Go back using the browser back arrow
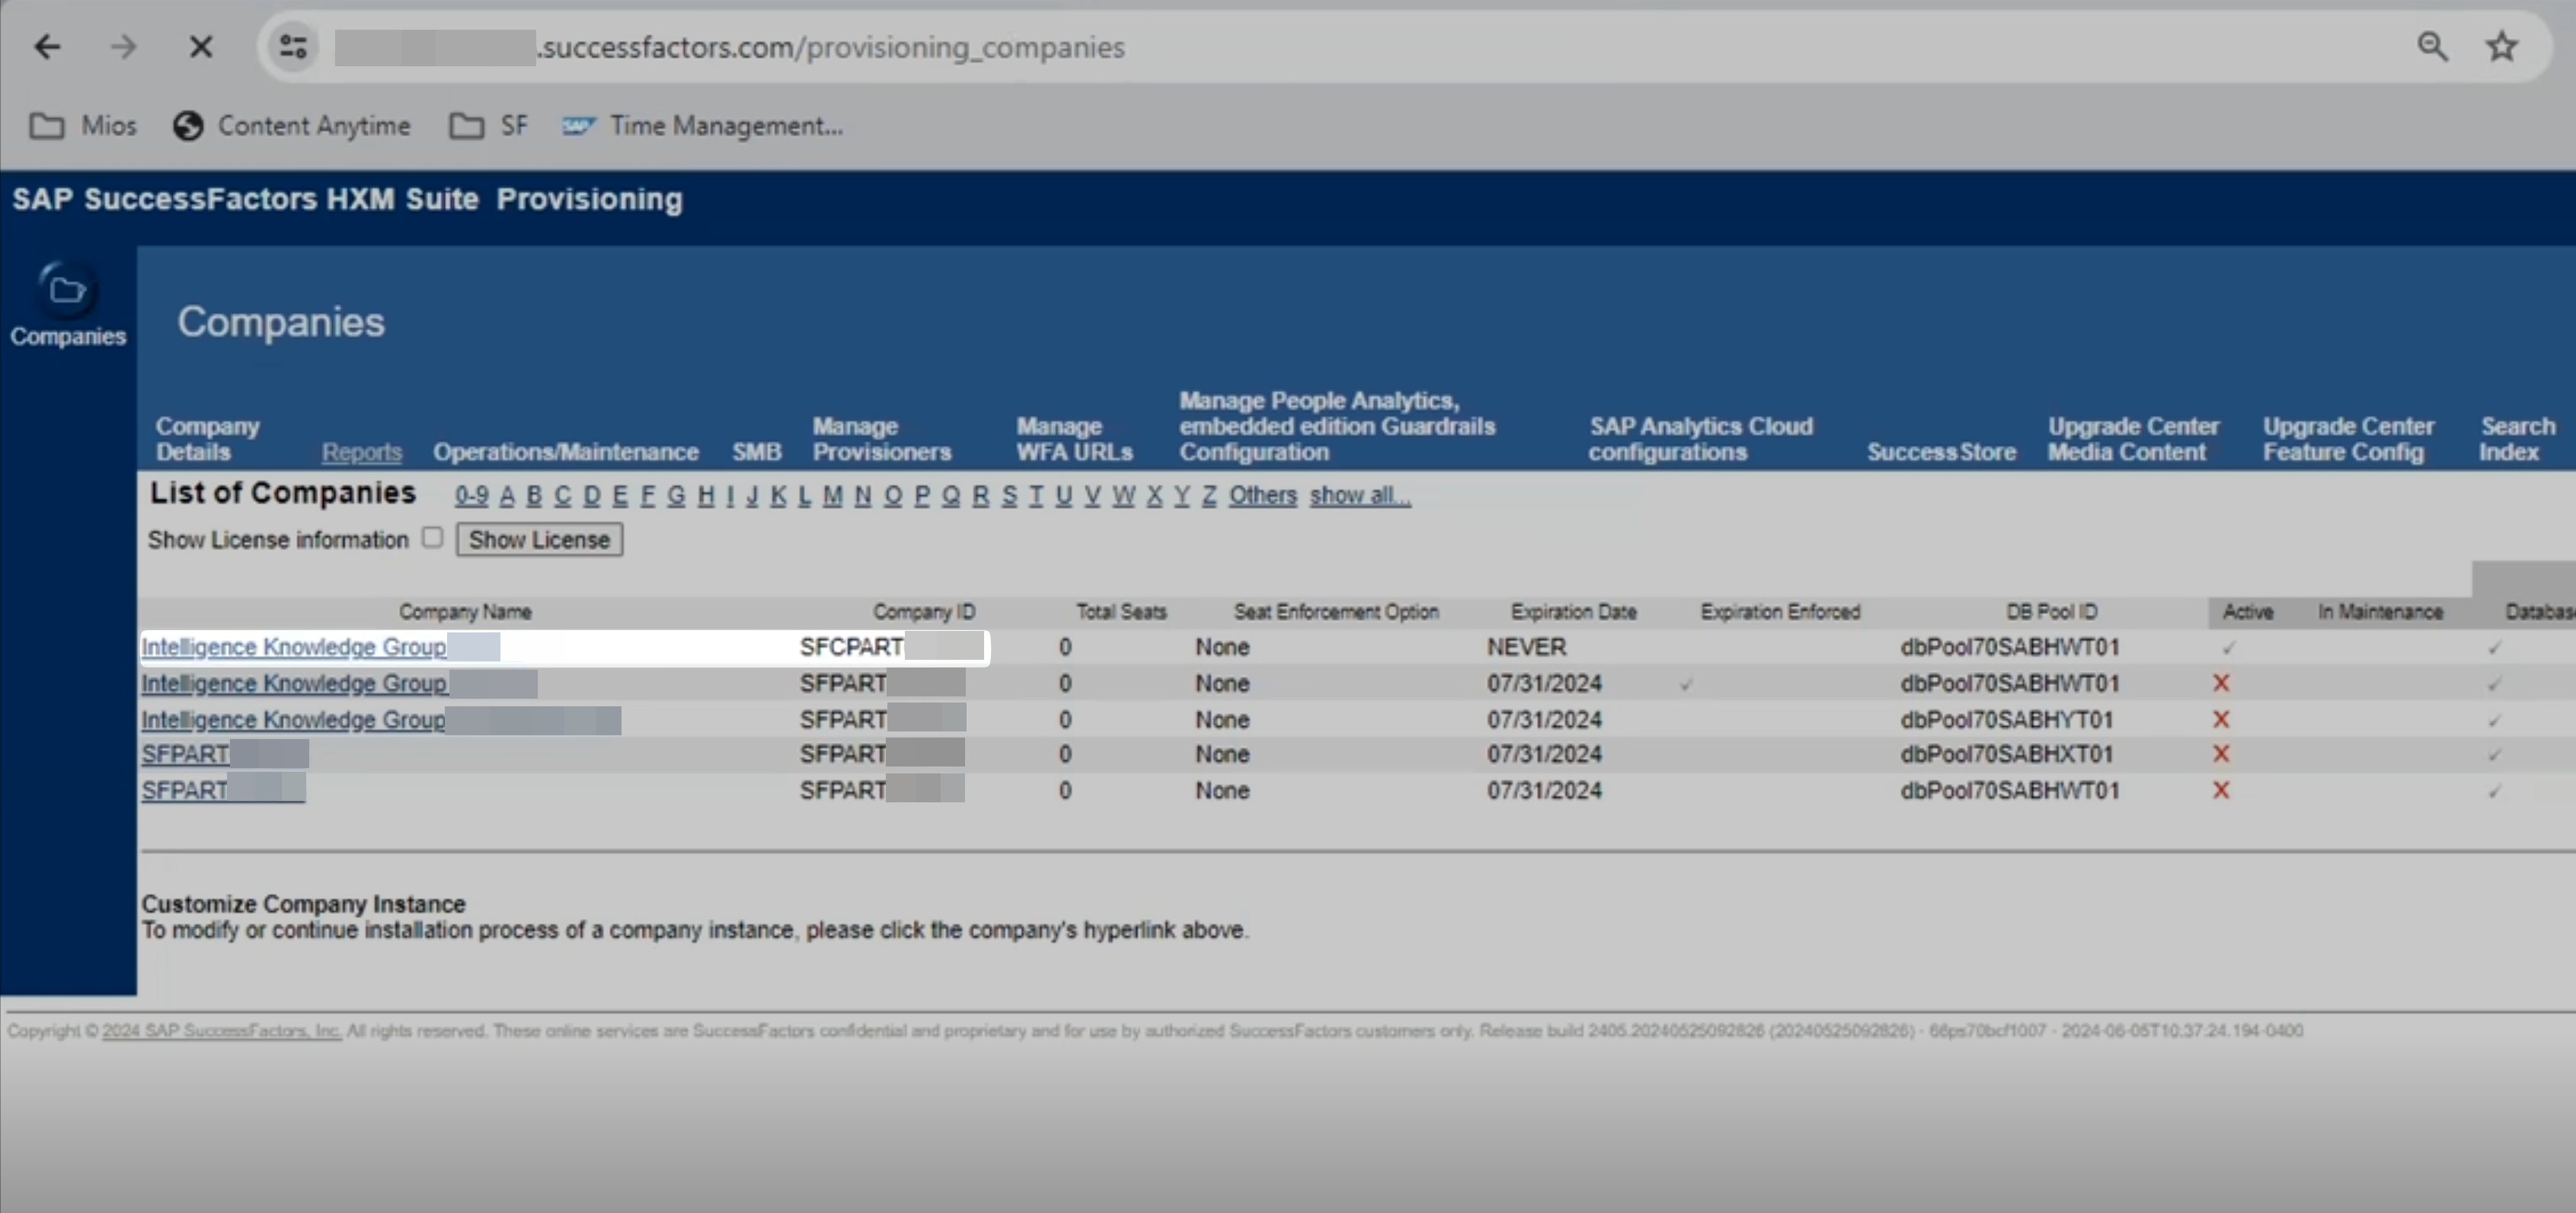 [47, 46]
